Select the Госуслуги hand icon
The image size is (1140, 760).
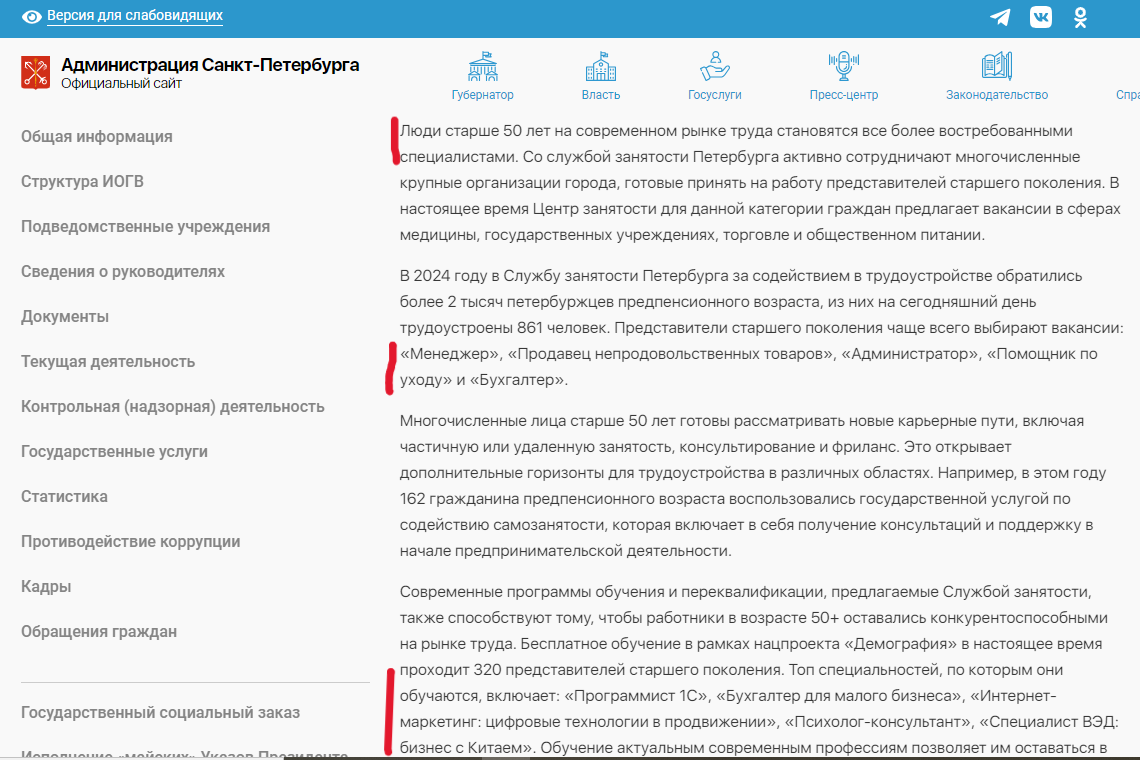(x=716, y=66)
